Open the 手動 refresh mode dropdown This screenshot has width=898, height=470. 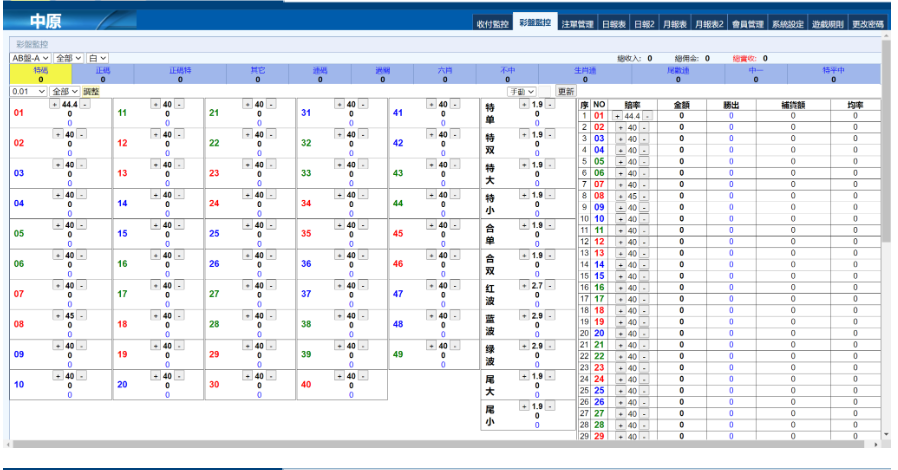pos(521,91)
